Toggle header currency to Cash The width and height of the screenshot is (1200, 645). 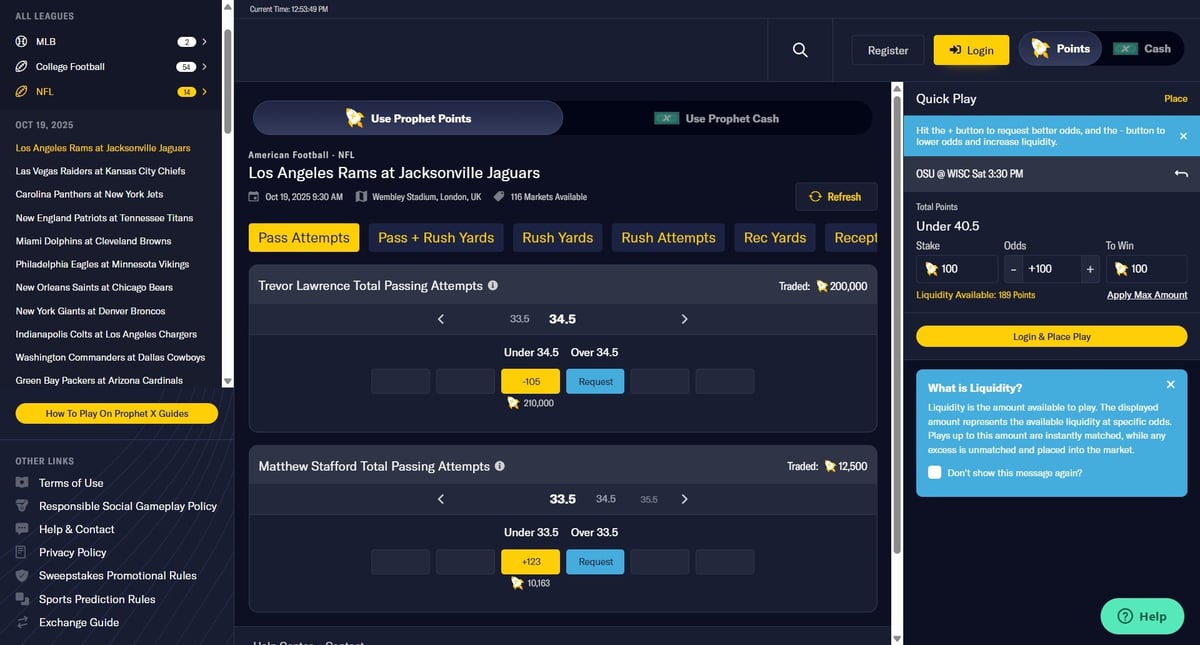(x=1144, y=49)
